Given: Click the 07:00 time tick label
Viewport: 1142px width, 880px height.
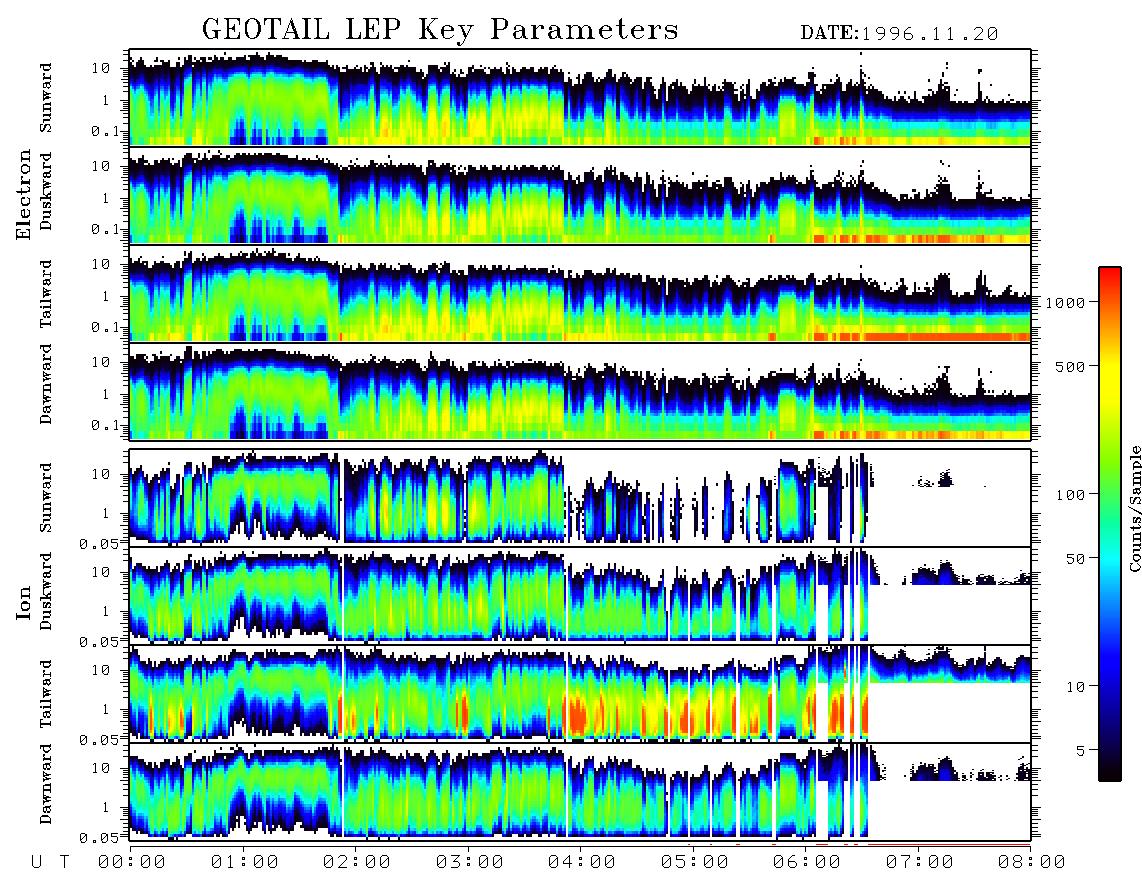Looking at the screenshot, I should (x=920, y=862).
